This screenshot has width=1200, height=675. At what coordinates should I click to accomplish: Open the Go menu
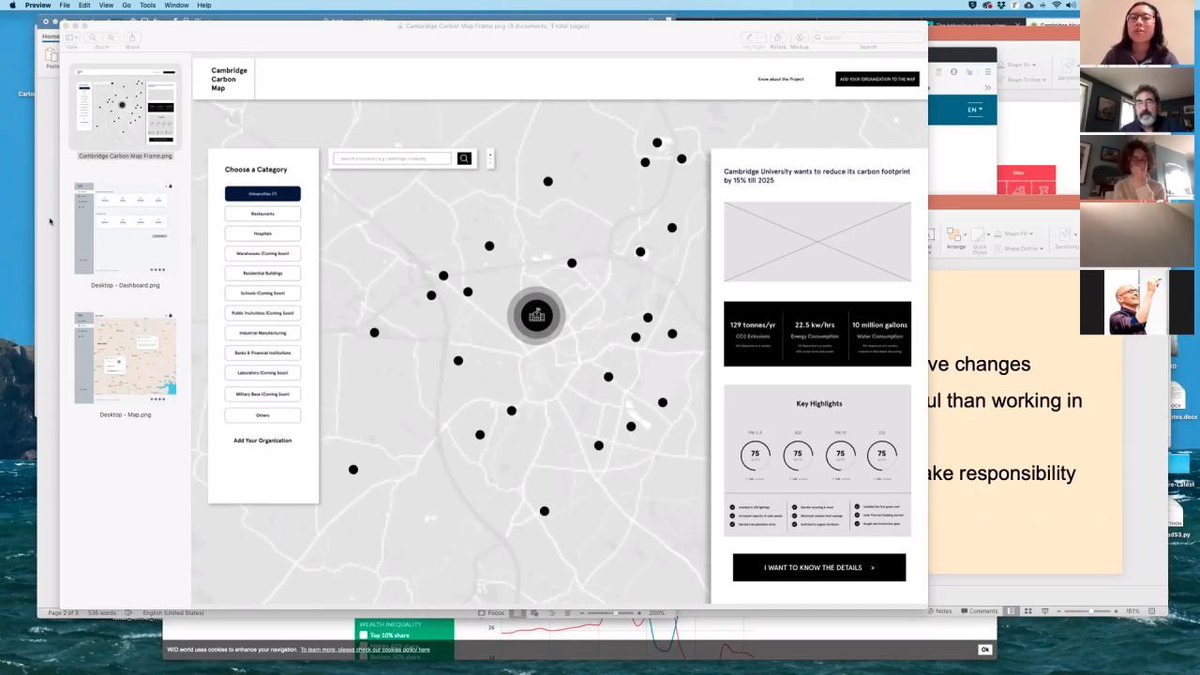[x=126, y=5]
